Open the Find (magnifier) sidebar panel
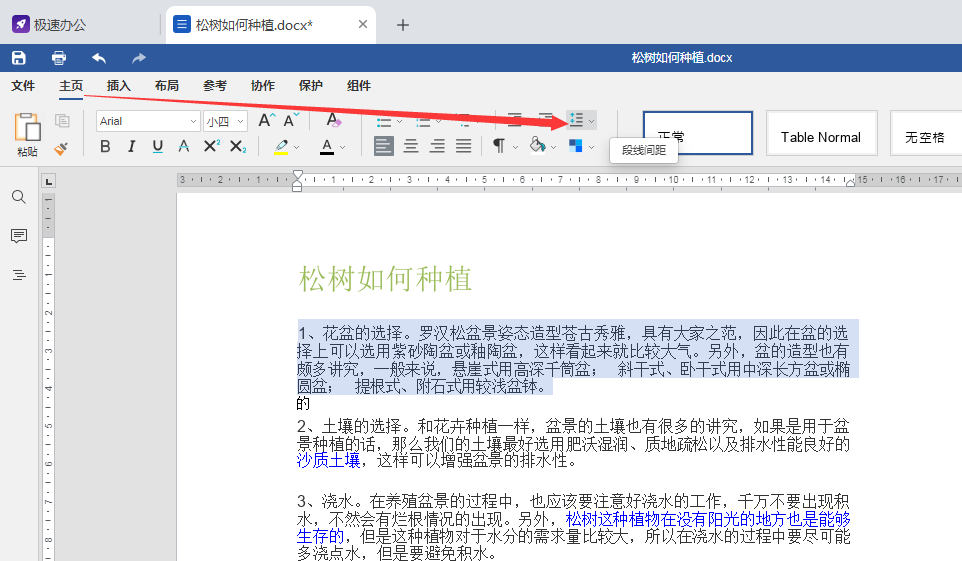This screenshot has width=962, height=561. tap(19, 197)
